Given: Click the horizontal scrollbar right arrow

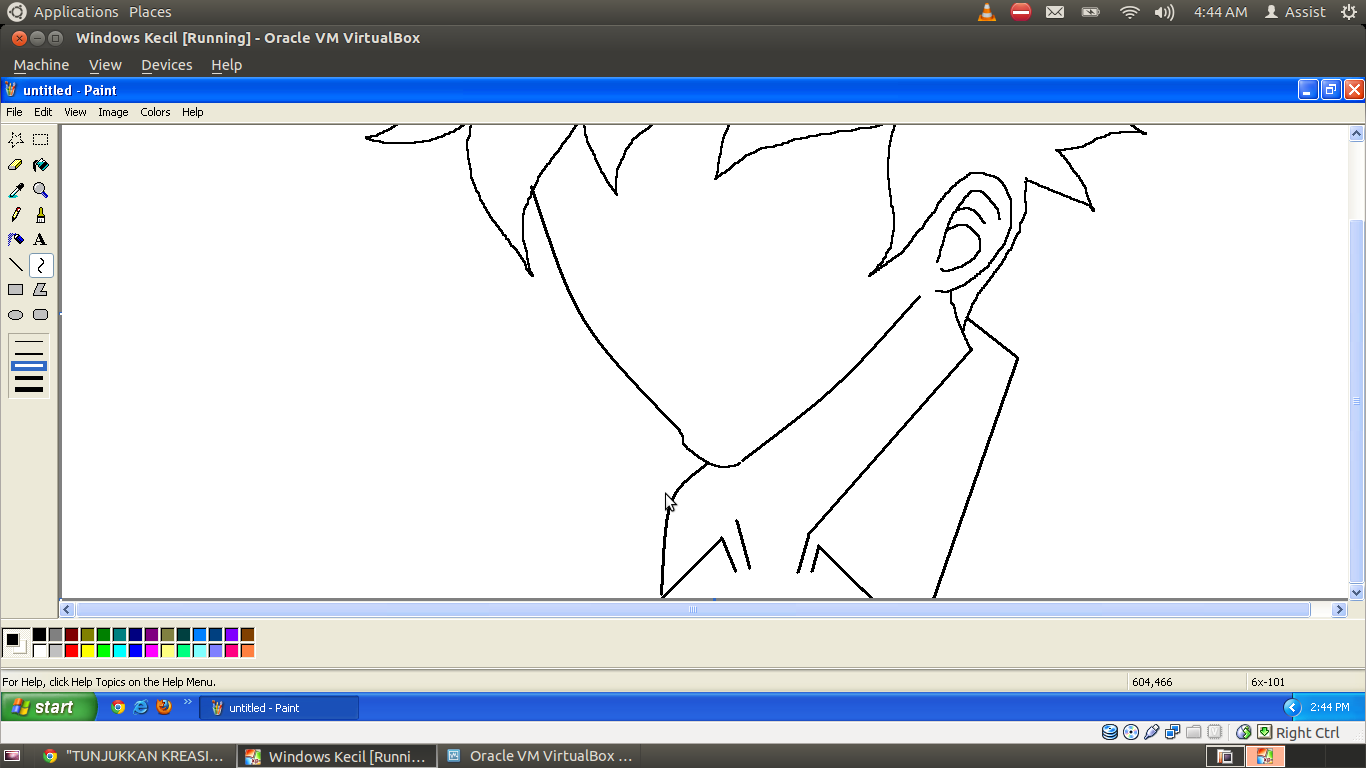Looking at the screenshot, I should (x=1340, y=609).
